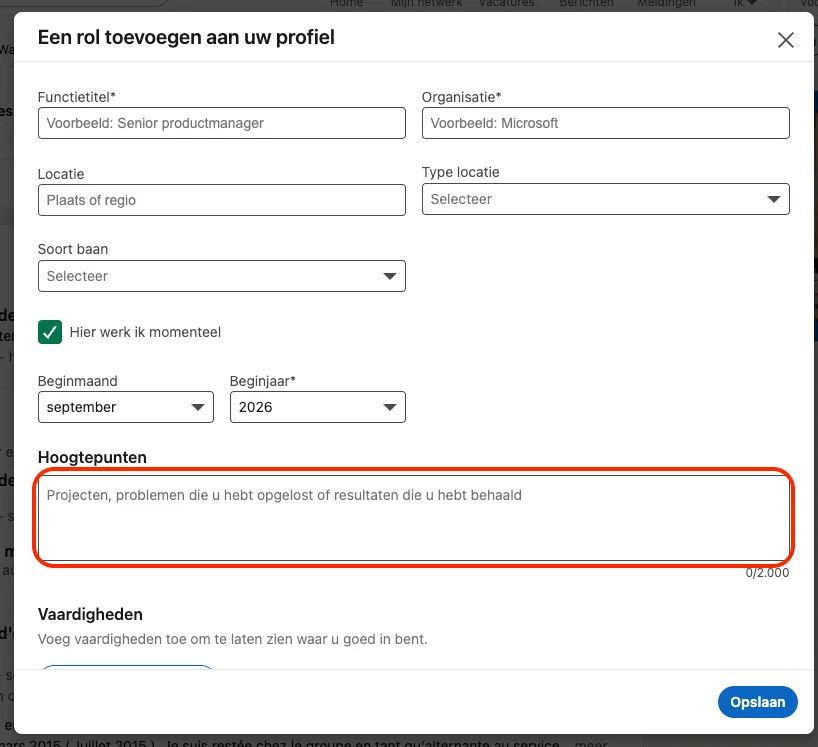Close the 'Een rol toevoegen' dialog
This screenshot has width=818, height=747.
coord(786,40)
